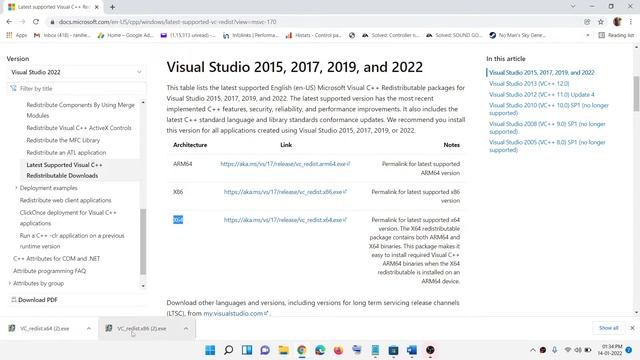Click the sidebar tree scrollbar thumb
The image size is (640, 360).
tap(143, 242)
